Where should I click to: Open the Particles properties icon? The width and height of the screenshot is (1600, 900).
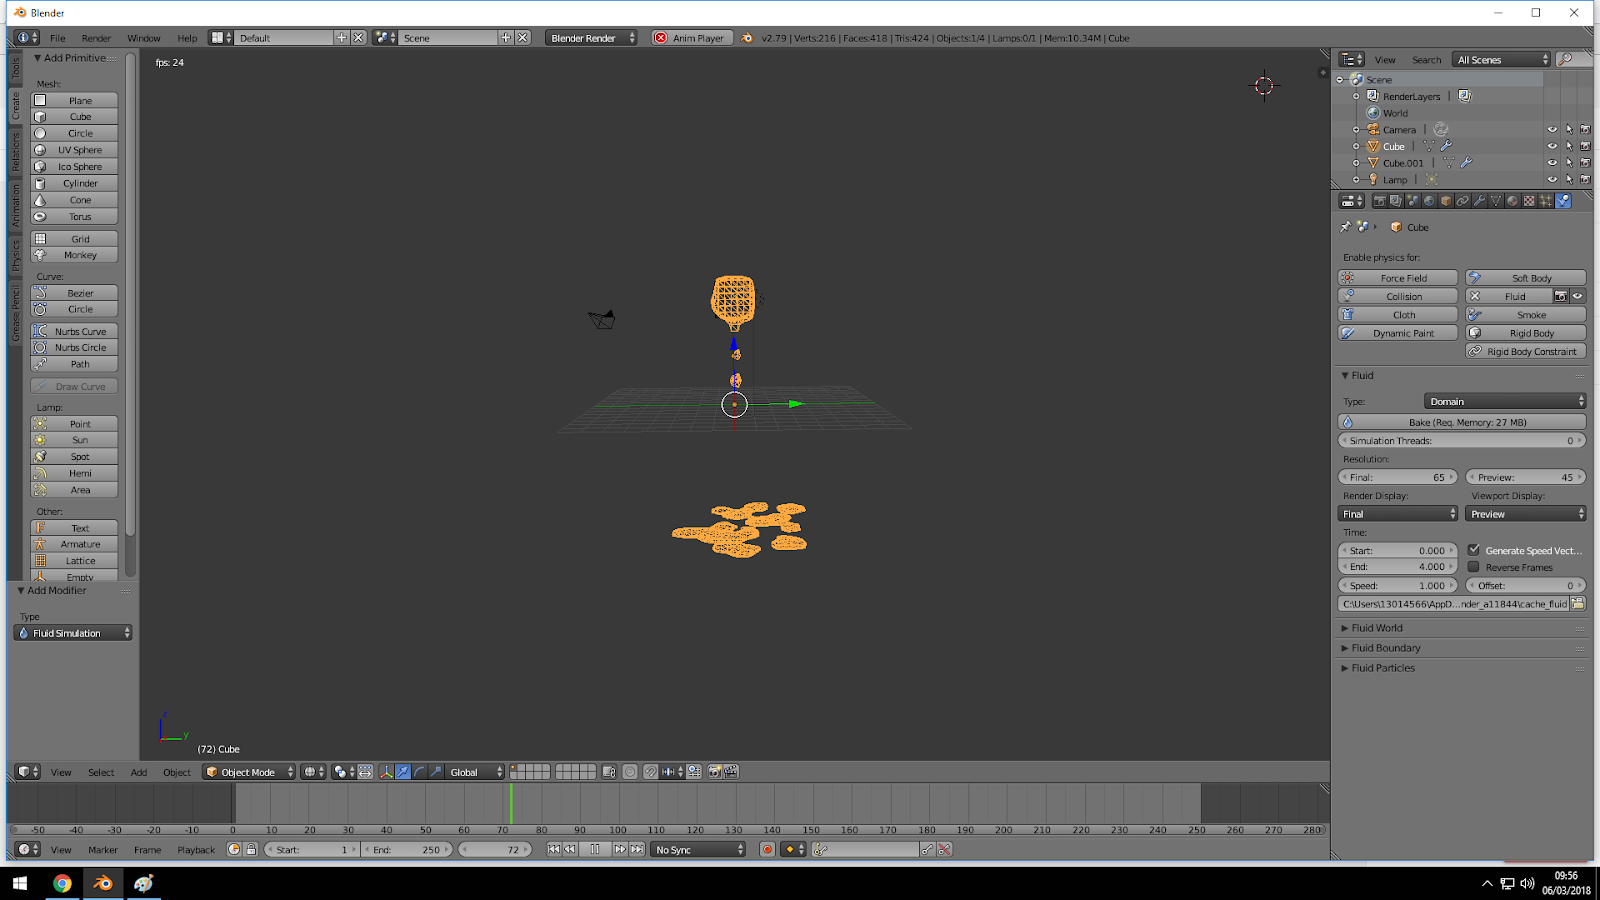pyautogui.click(x=1546, y=200)
